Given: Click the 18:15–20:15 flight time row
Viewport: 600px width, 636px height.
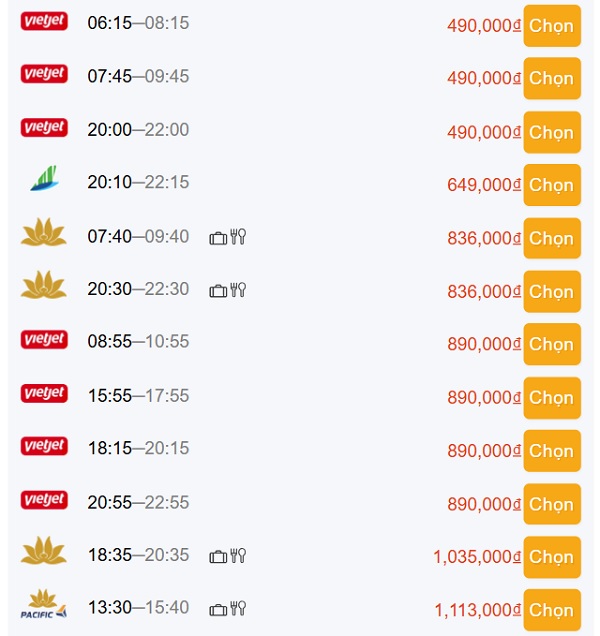Looking at the screenshot, I should pos(138,449).
